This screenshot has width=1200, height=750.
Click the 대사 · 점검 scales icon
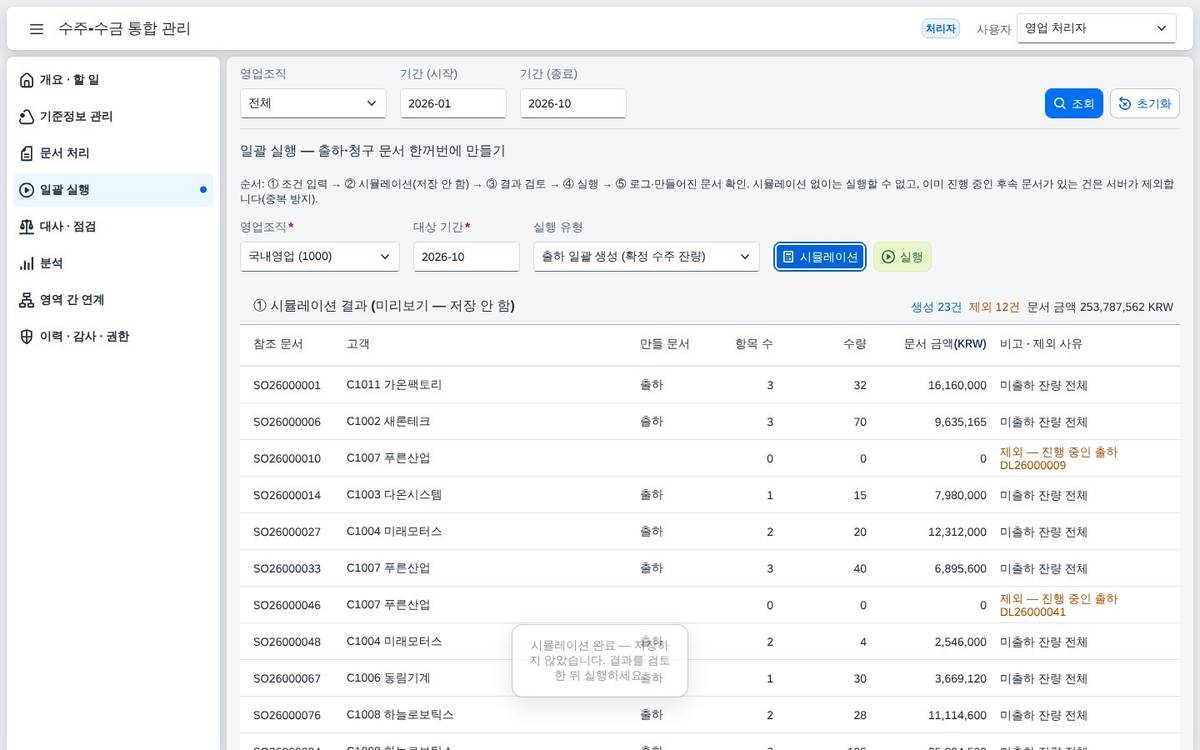pos(27,227)
